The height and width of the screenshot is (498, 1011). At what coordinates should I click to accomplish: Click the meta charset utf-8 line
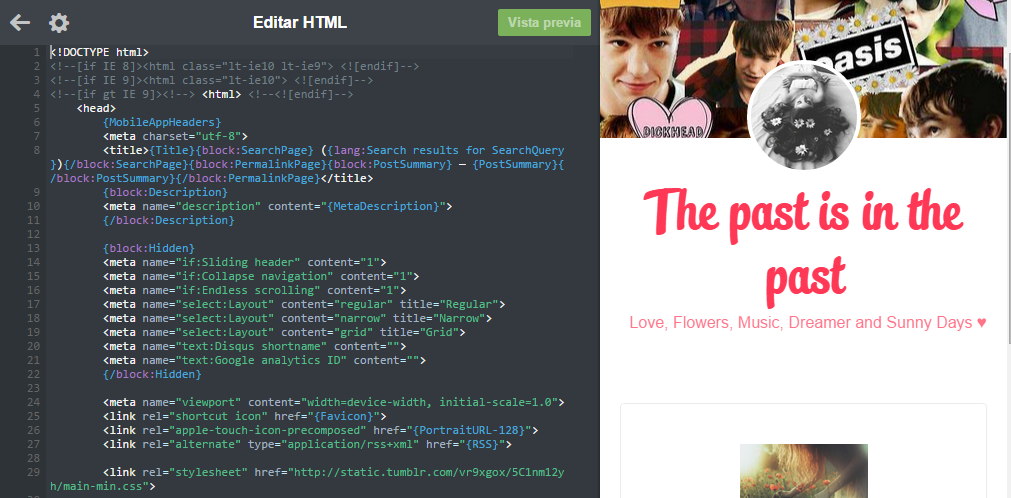click(175, 136)
